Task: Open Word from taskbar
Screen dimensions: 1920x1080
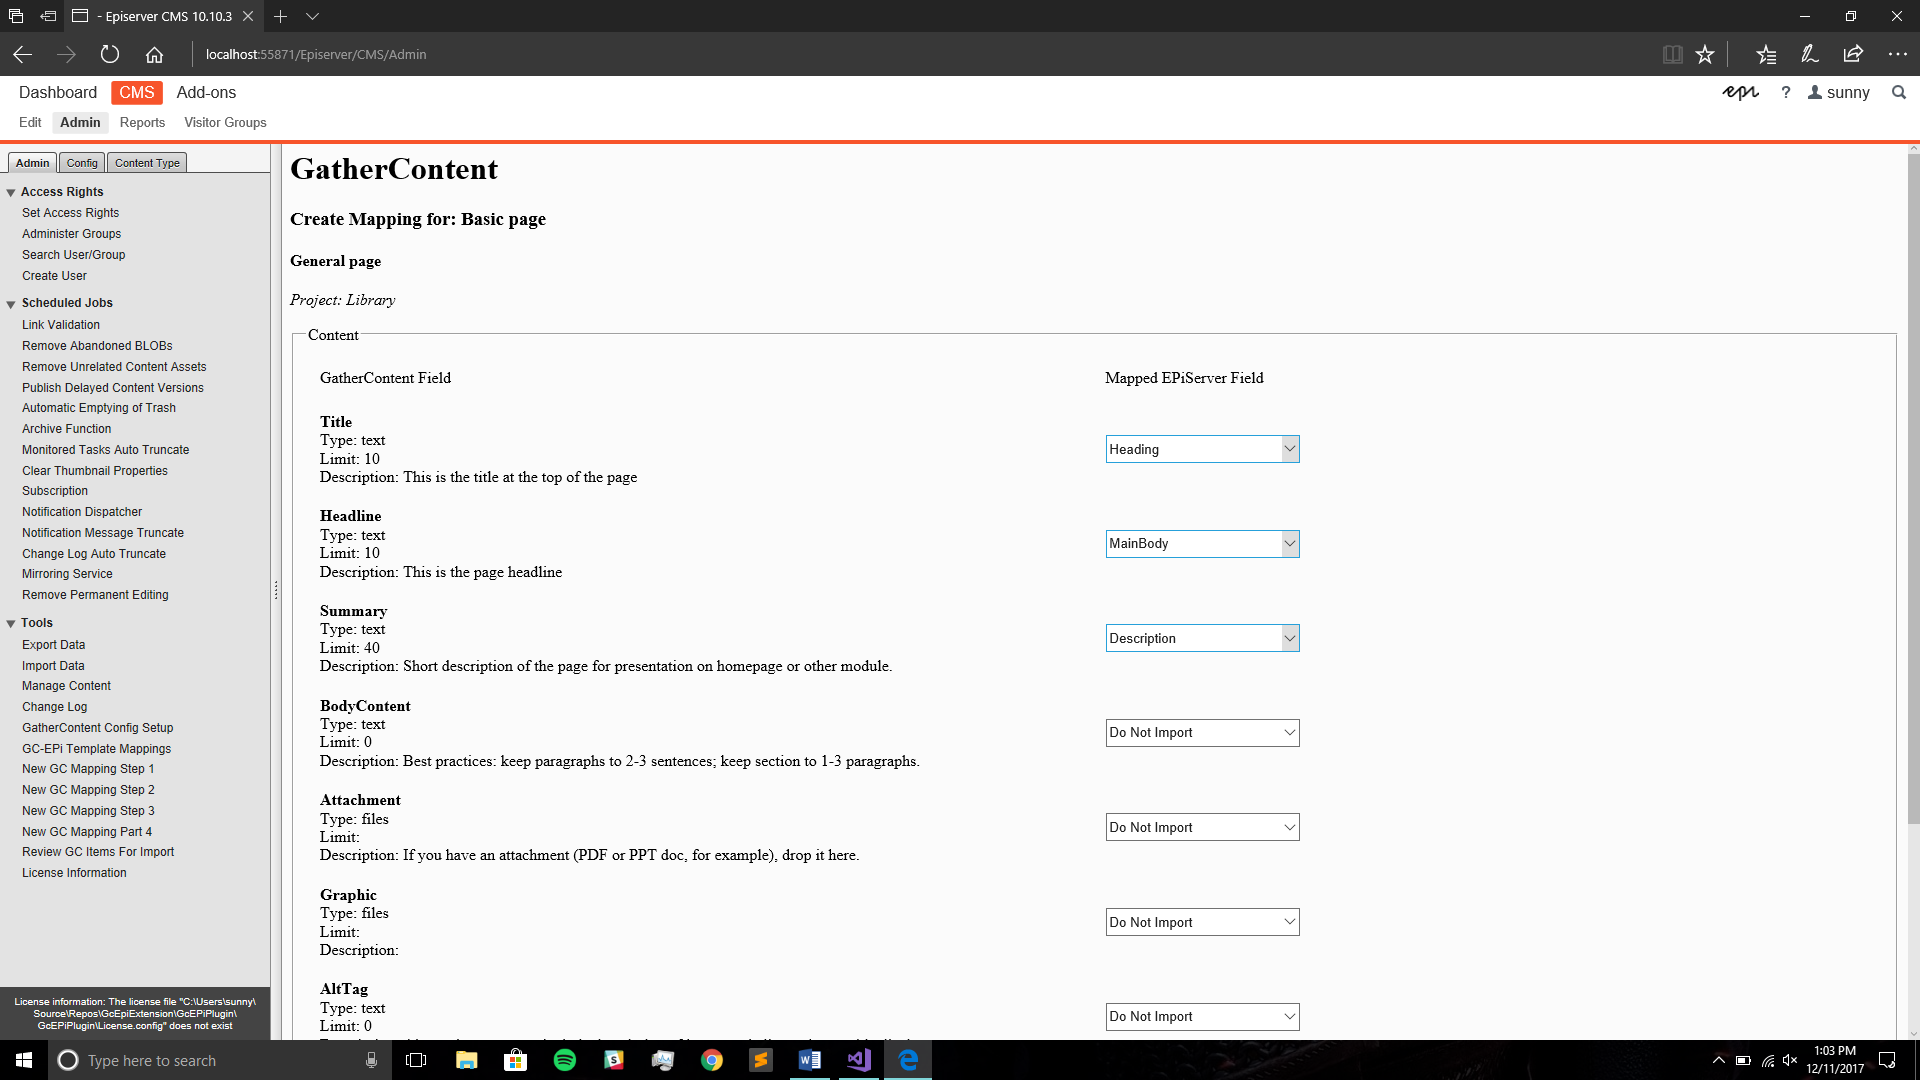Action: (809, 1060)
